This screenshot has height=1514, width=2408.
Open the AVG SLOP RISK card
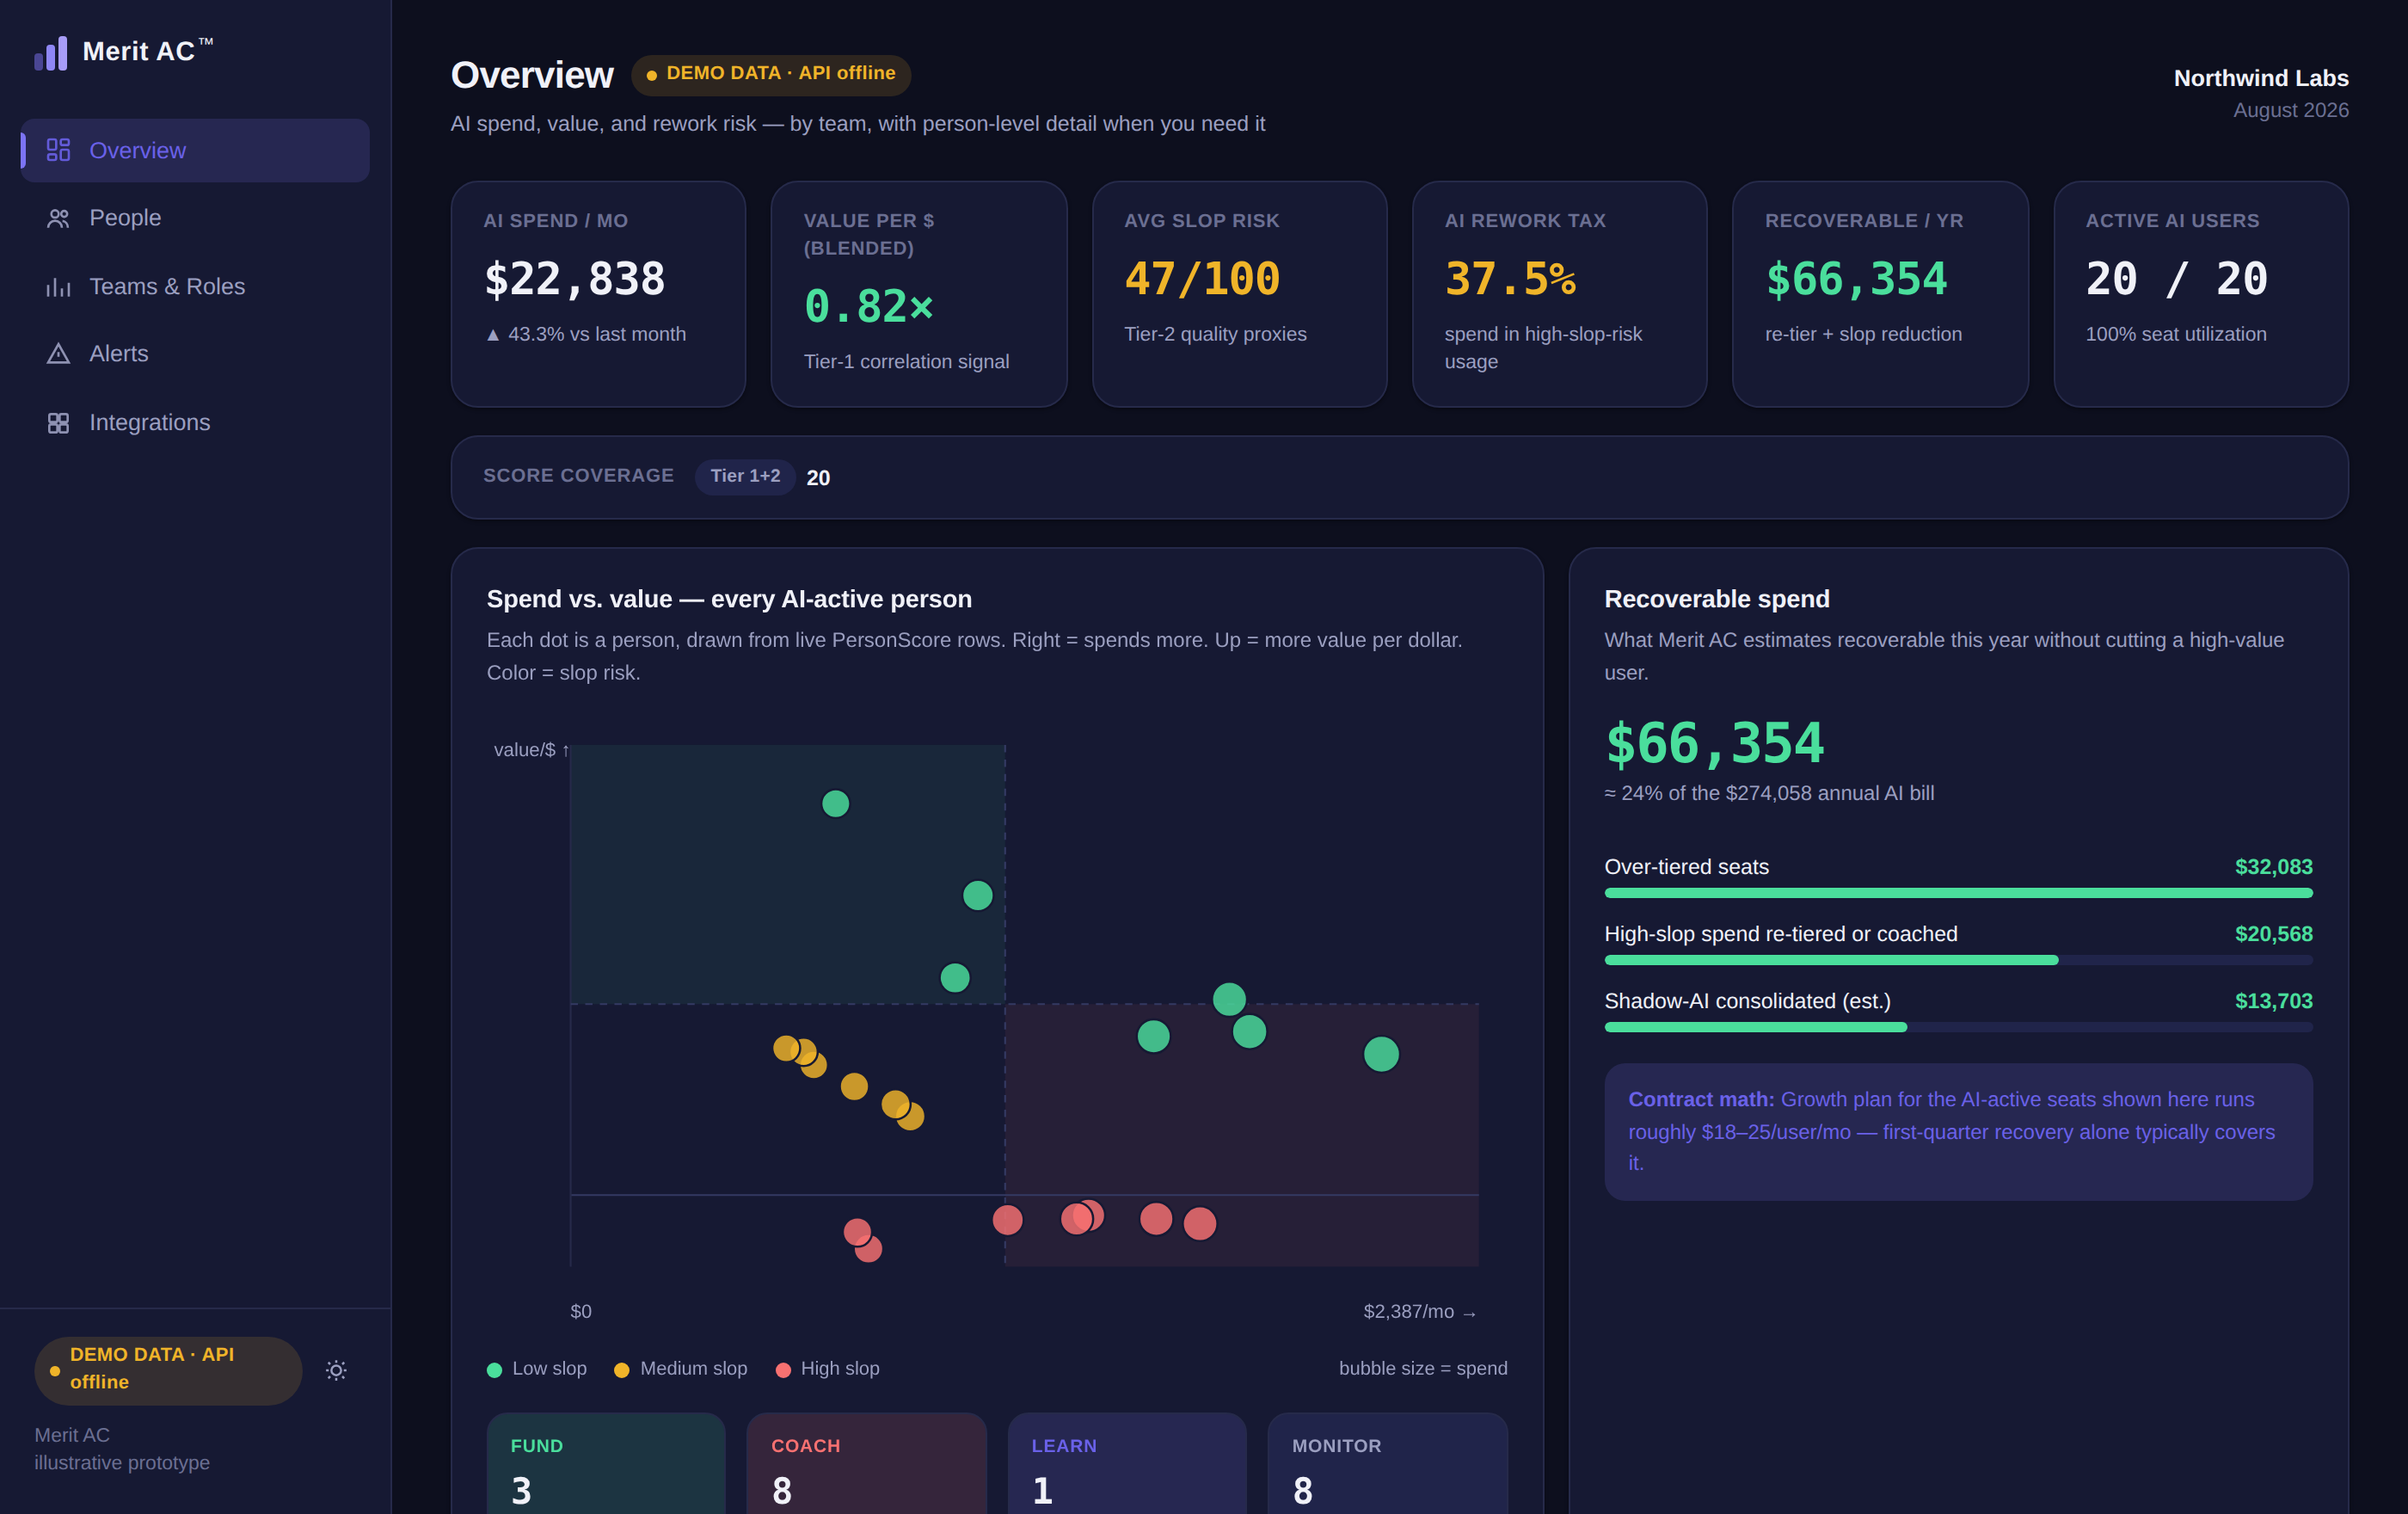coord(1239,294)
